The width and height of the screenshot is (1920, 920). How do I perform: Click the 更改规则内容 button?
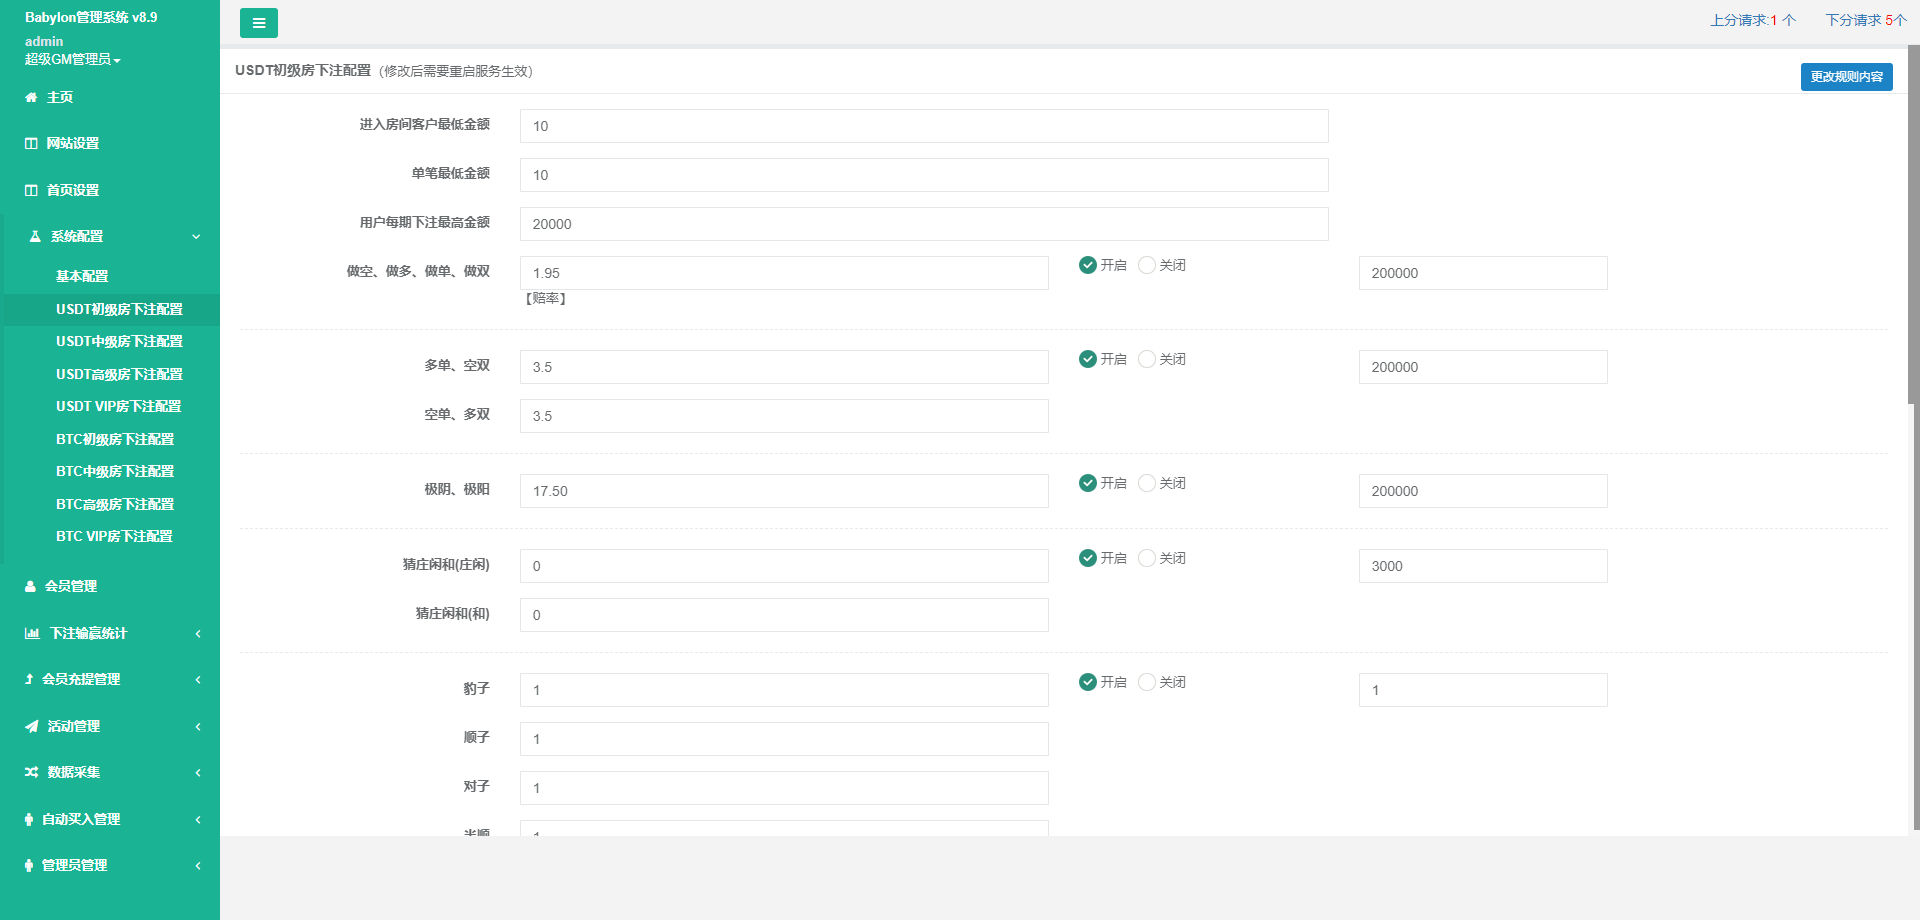[x=1846, y=77]
